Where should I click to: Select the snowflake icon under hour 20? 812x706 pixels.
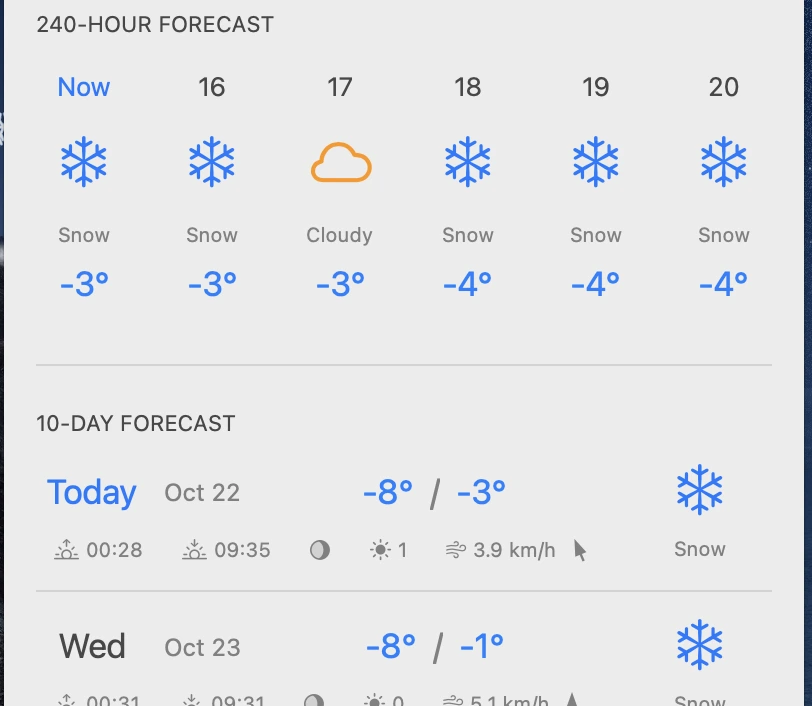[724, 160]
